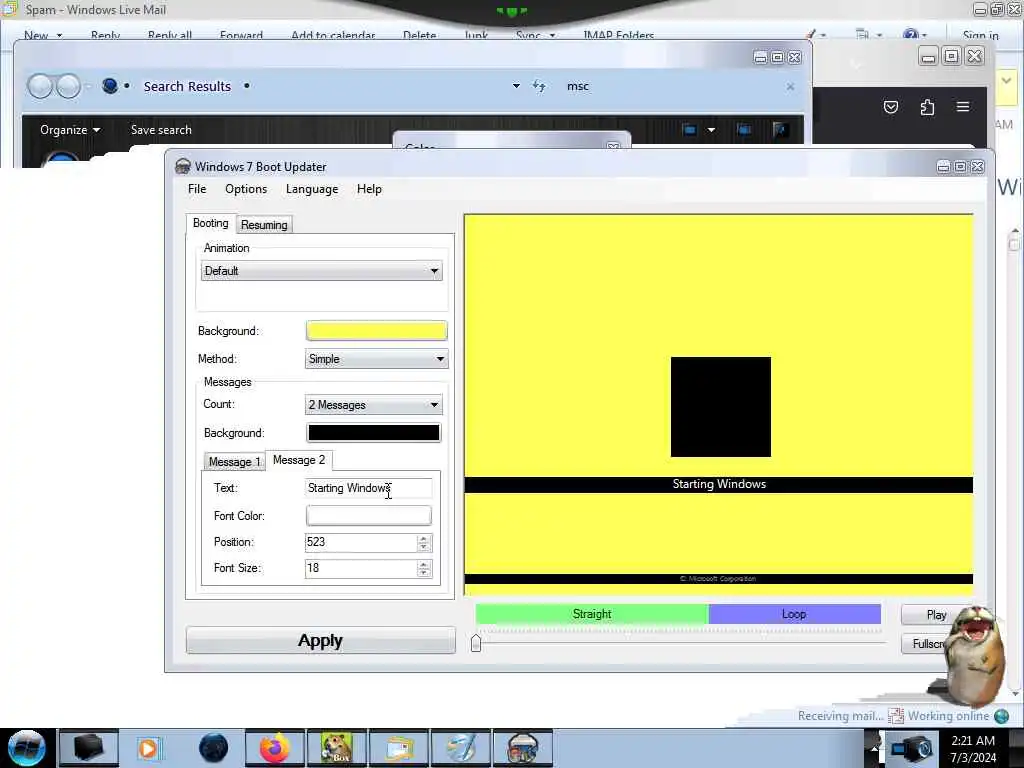
Task: Click the Search Results globe location icon
Action: (x=110, y=86)
